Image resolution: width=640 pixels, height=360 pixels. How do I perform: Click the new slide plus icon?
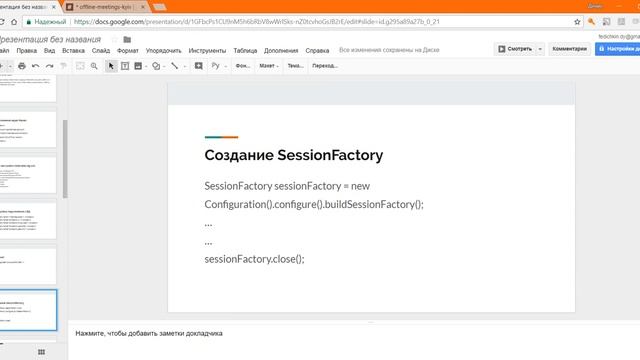click(x=2, y=66)
